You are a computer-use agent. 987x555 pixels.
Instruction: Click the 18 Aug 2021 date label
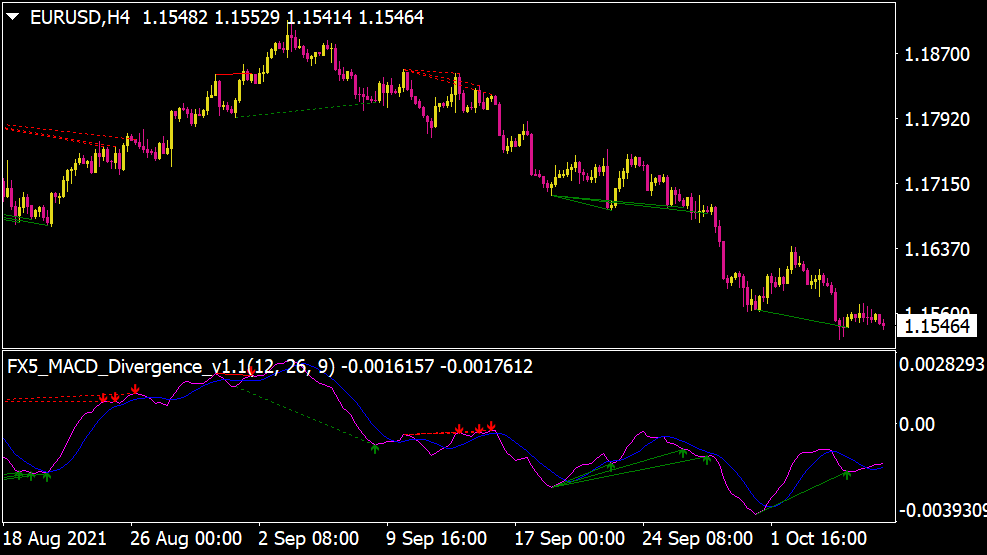[55, 539]
